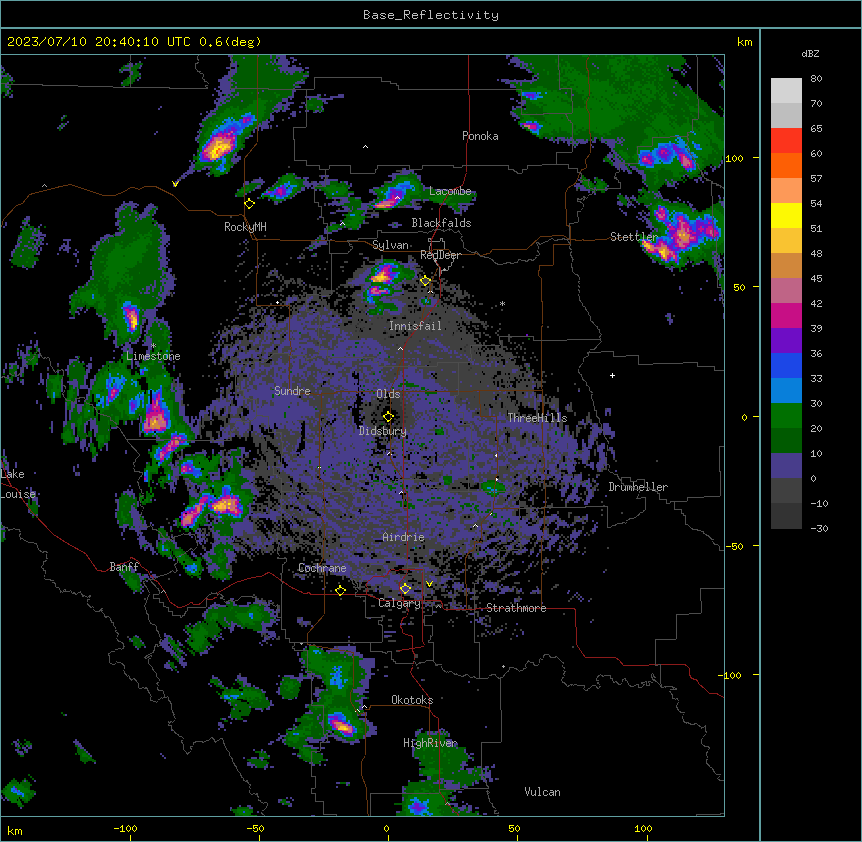Click the Drumheller label
Viewport: 862px width, 842px height.
click(638, 487)
